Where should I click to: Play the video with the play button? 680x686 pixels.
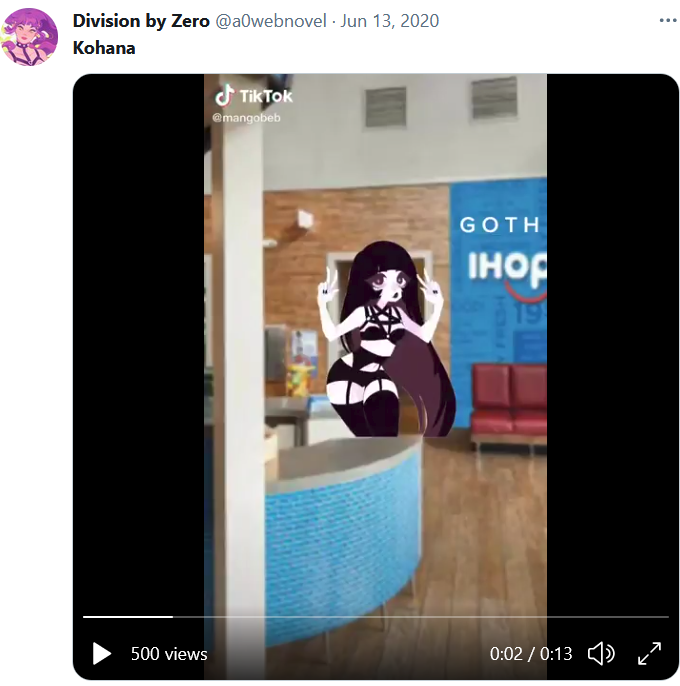pyautogui.click(x=102, y=654)
